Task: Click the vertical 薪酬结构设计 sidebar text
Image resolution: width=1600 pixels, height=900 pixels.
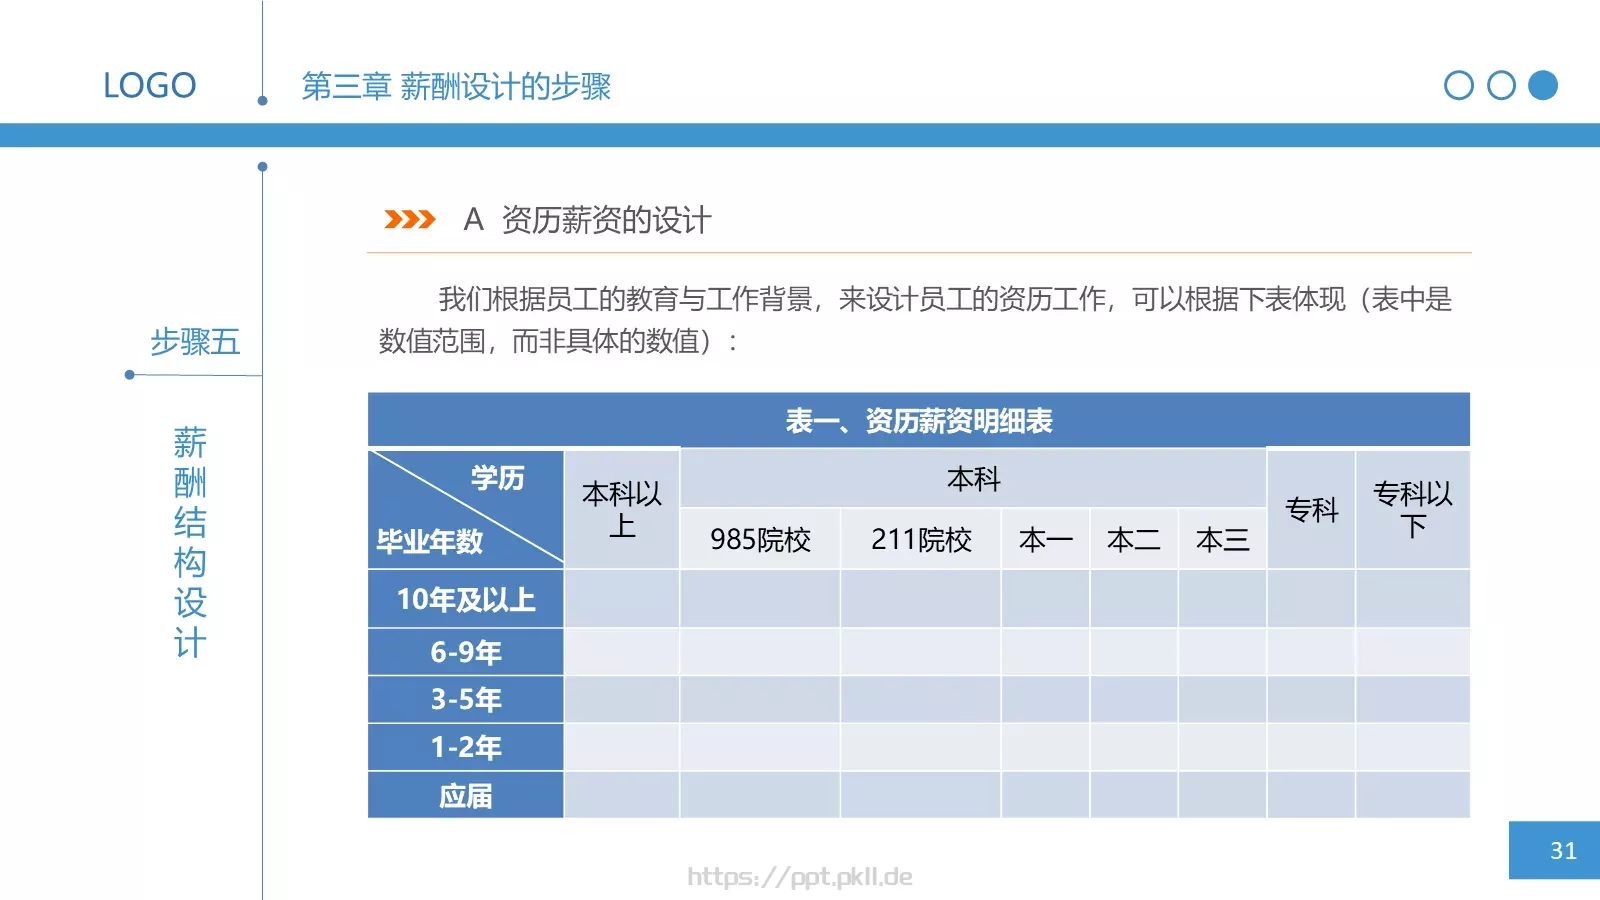Action: point(190,542)
